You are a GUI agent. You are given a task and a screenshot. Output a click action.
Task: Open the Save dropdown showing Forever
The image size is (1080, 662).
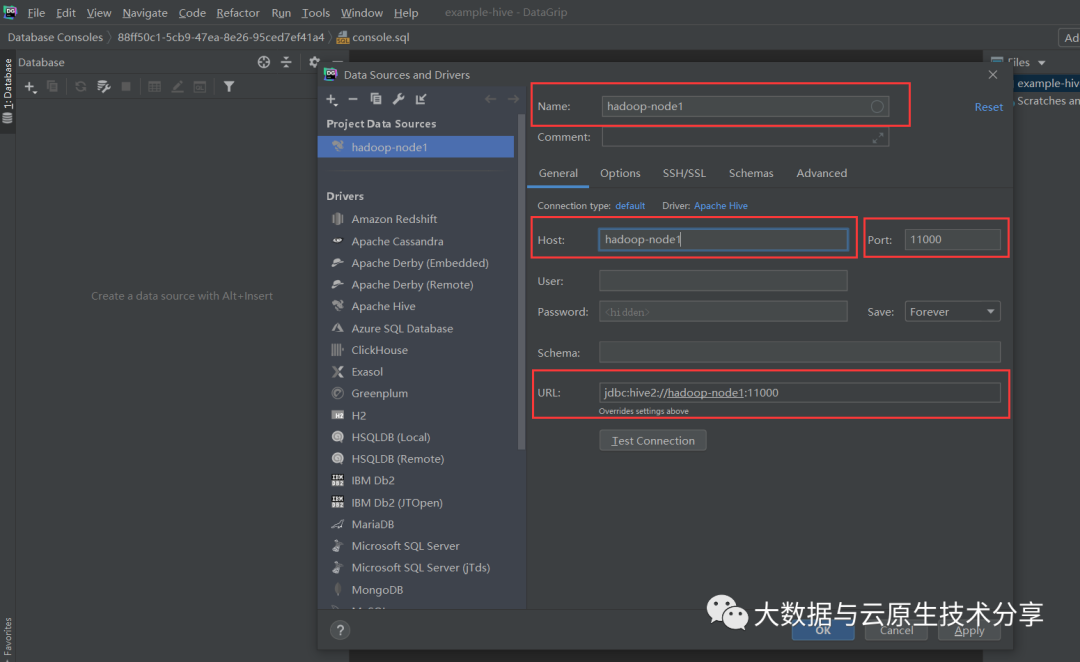953,311
